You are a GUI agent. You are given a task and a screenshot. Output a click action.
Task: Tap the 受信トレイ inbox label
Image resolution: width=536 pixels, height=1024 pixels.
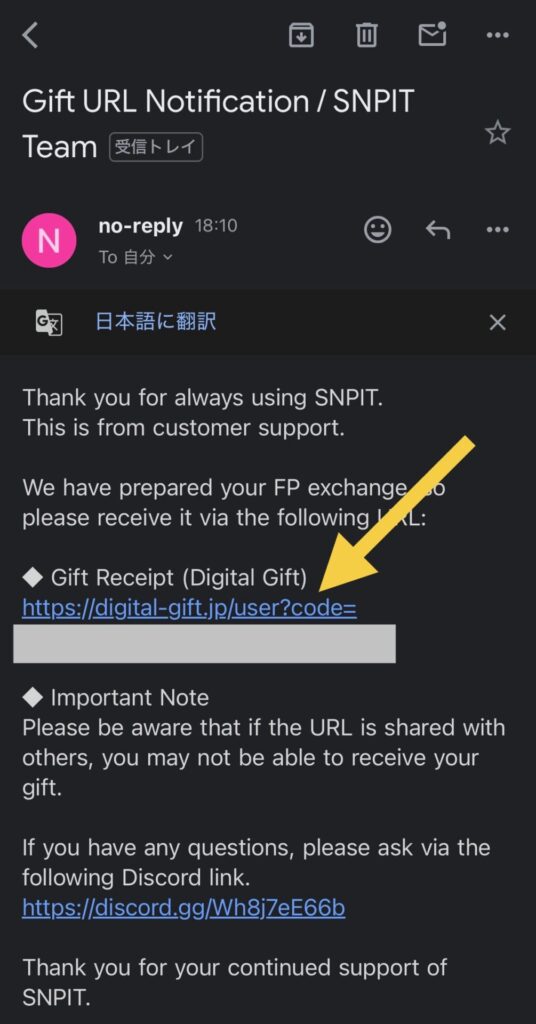(155, 147)
